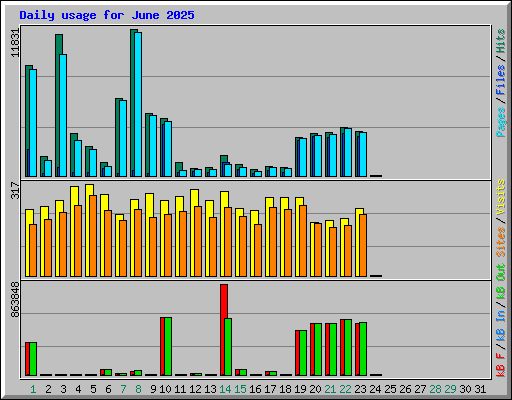Click the 'kB Out' legend label
Viewport: 512px width, 400px height.
(x=501, y=282)
